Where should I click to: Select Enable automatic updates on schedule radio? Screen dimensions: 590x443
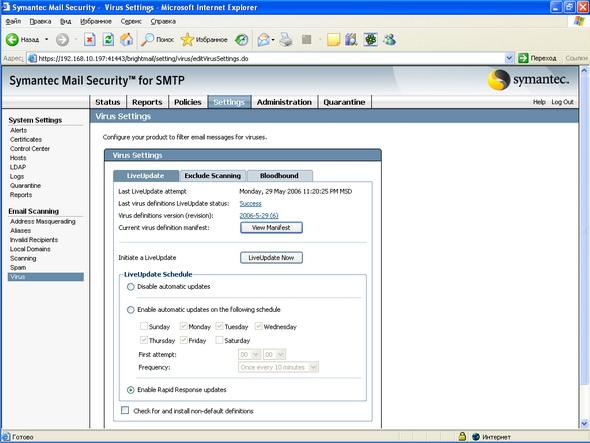click(x=131, y=310)
